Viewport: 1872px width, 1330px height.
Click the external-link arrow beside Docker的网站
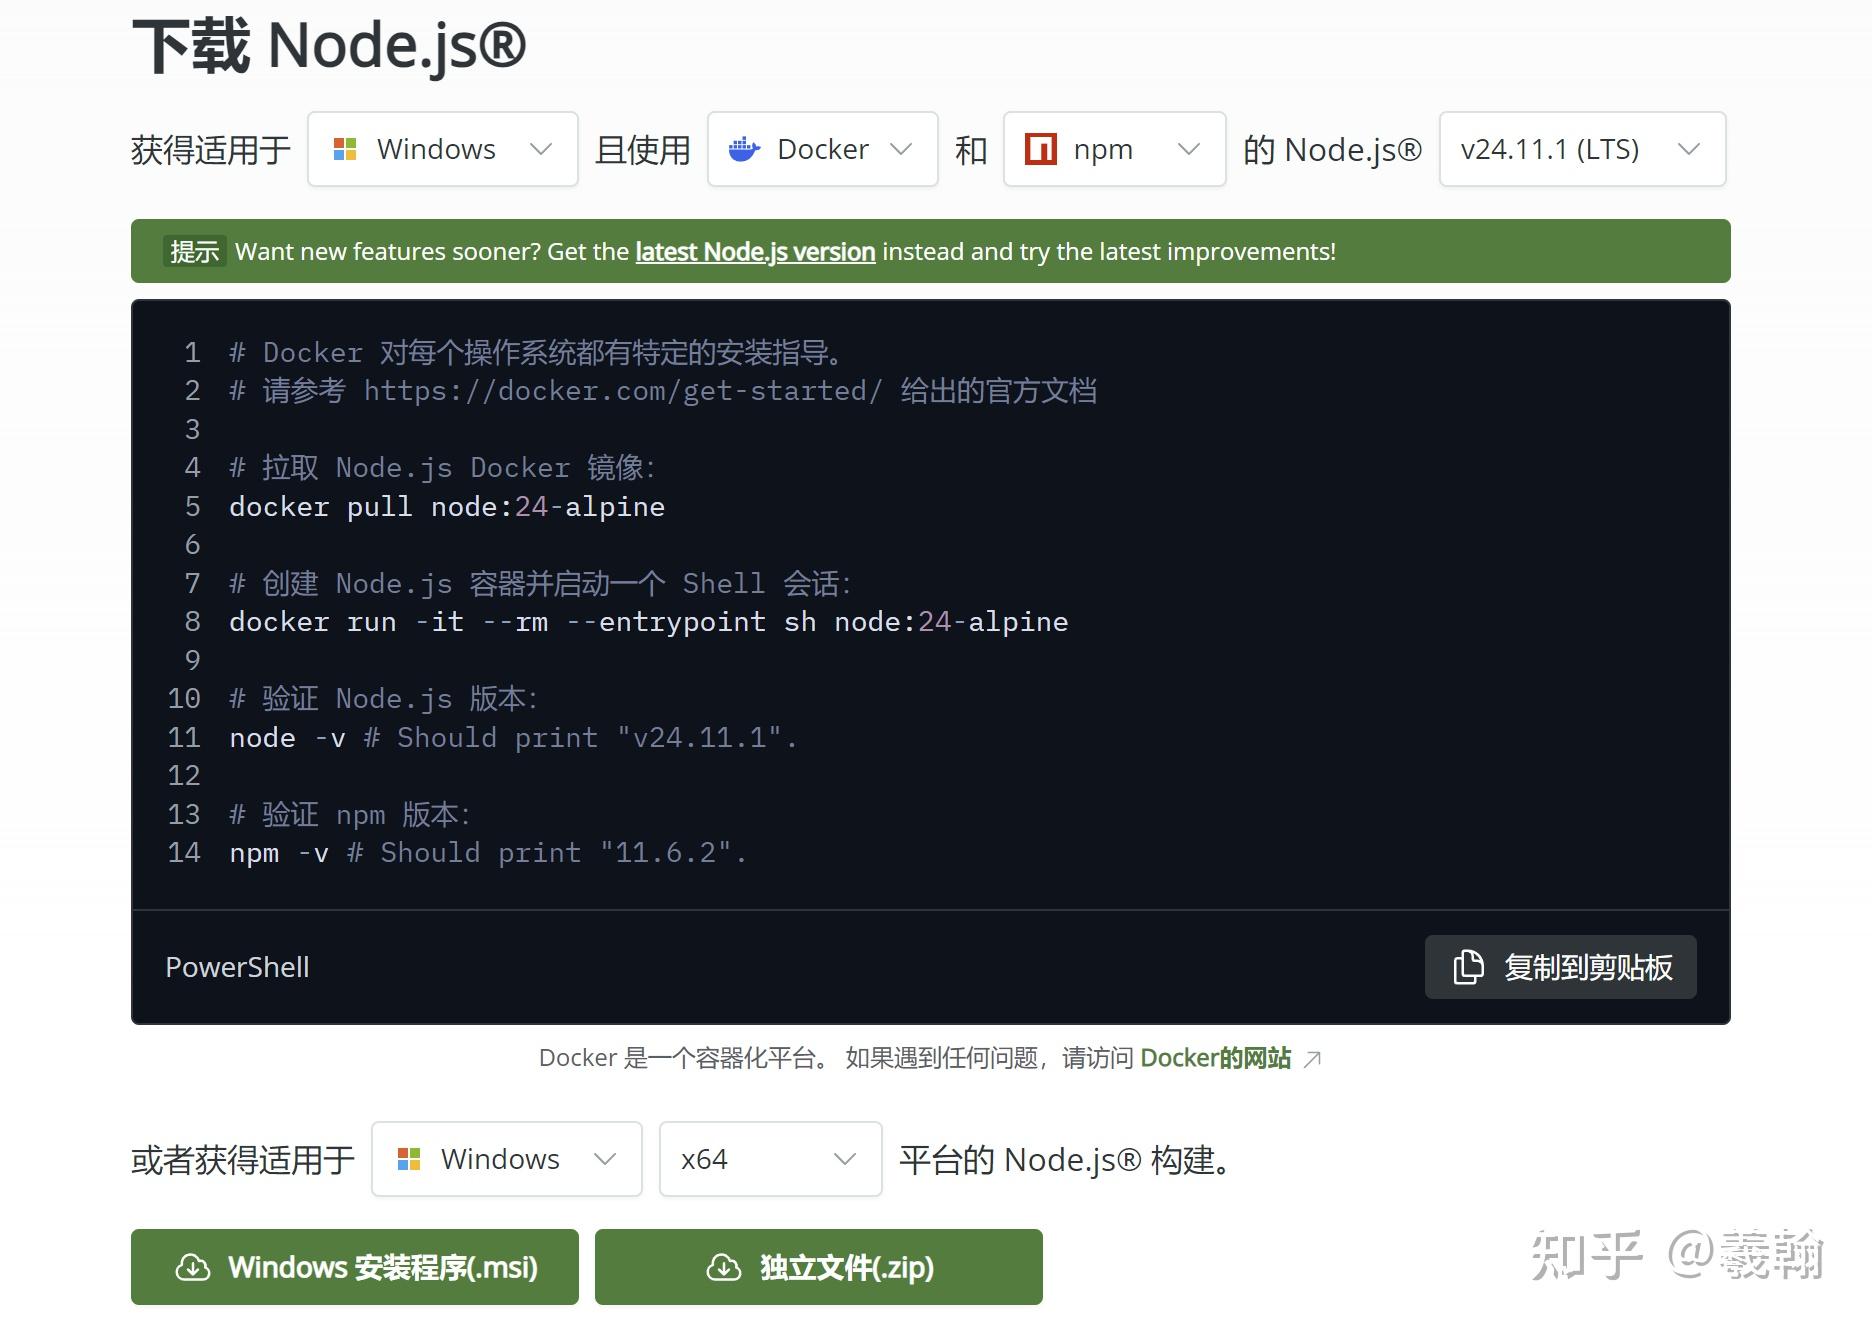[1312, 1057]
